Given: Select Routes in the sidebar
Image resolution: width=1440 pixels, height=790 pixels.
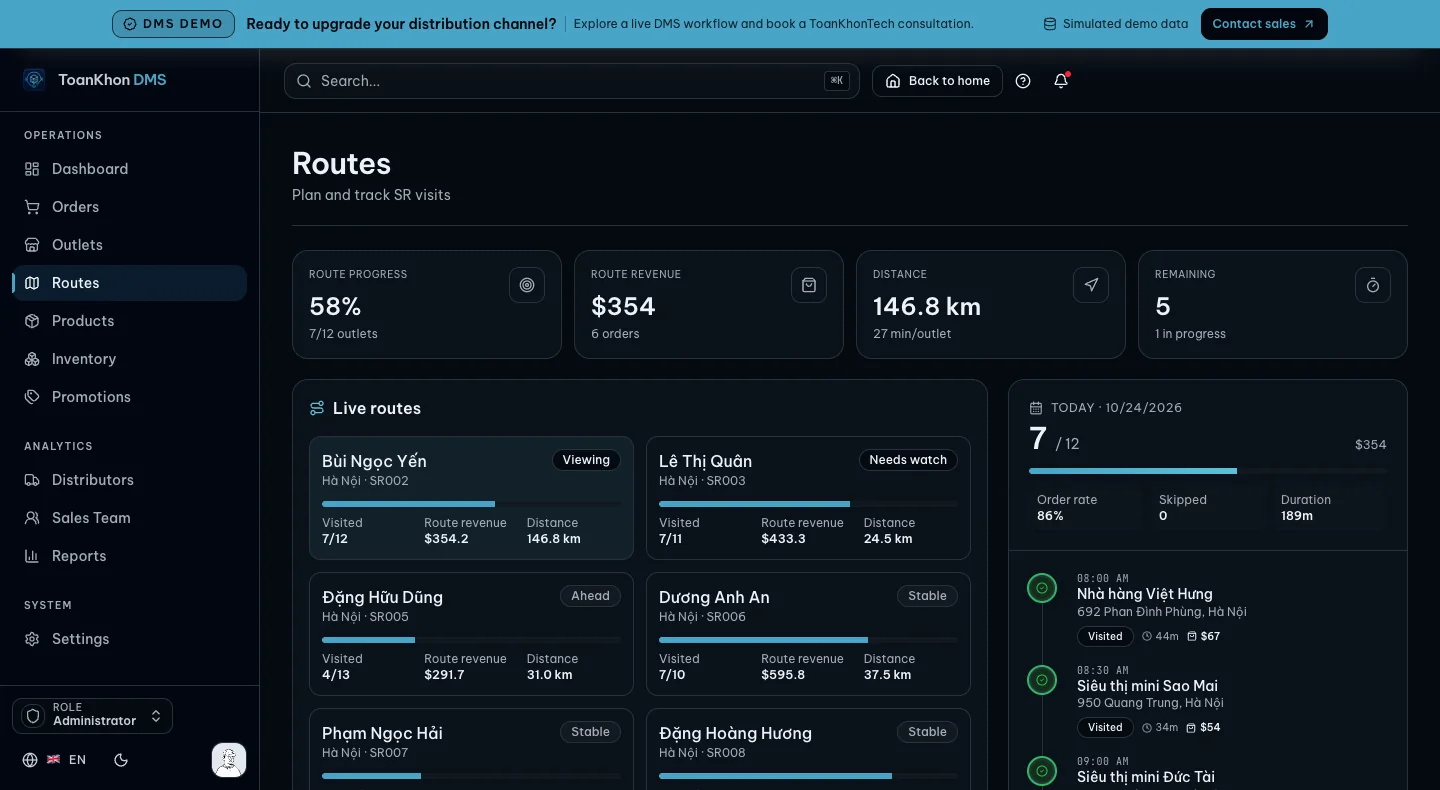Looking at the screenshot, I should pos(129,283).
